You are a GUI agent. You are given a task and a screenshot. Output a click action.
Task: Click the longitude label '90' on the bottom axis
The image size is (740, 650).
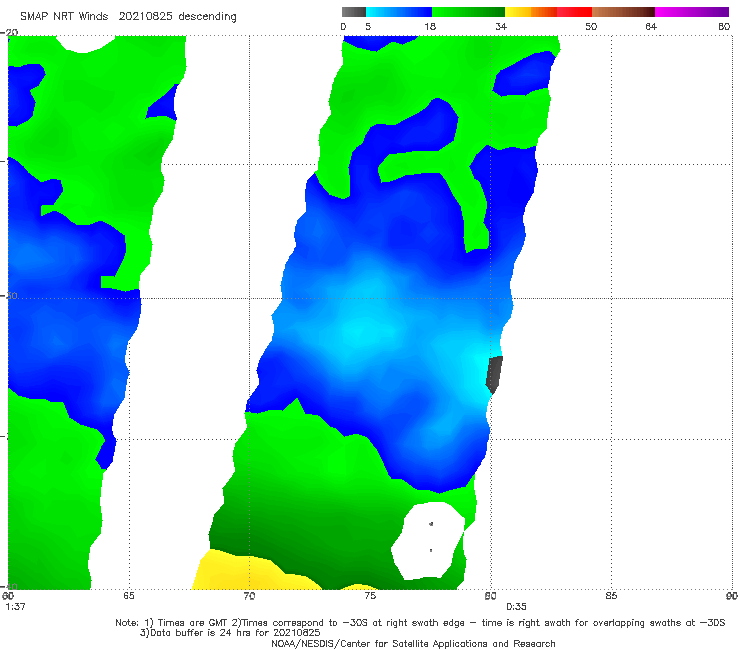point(732,596)
